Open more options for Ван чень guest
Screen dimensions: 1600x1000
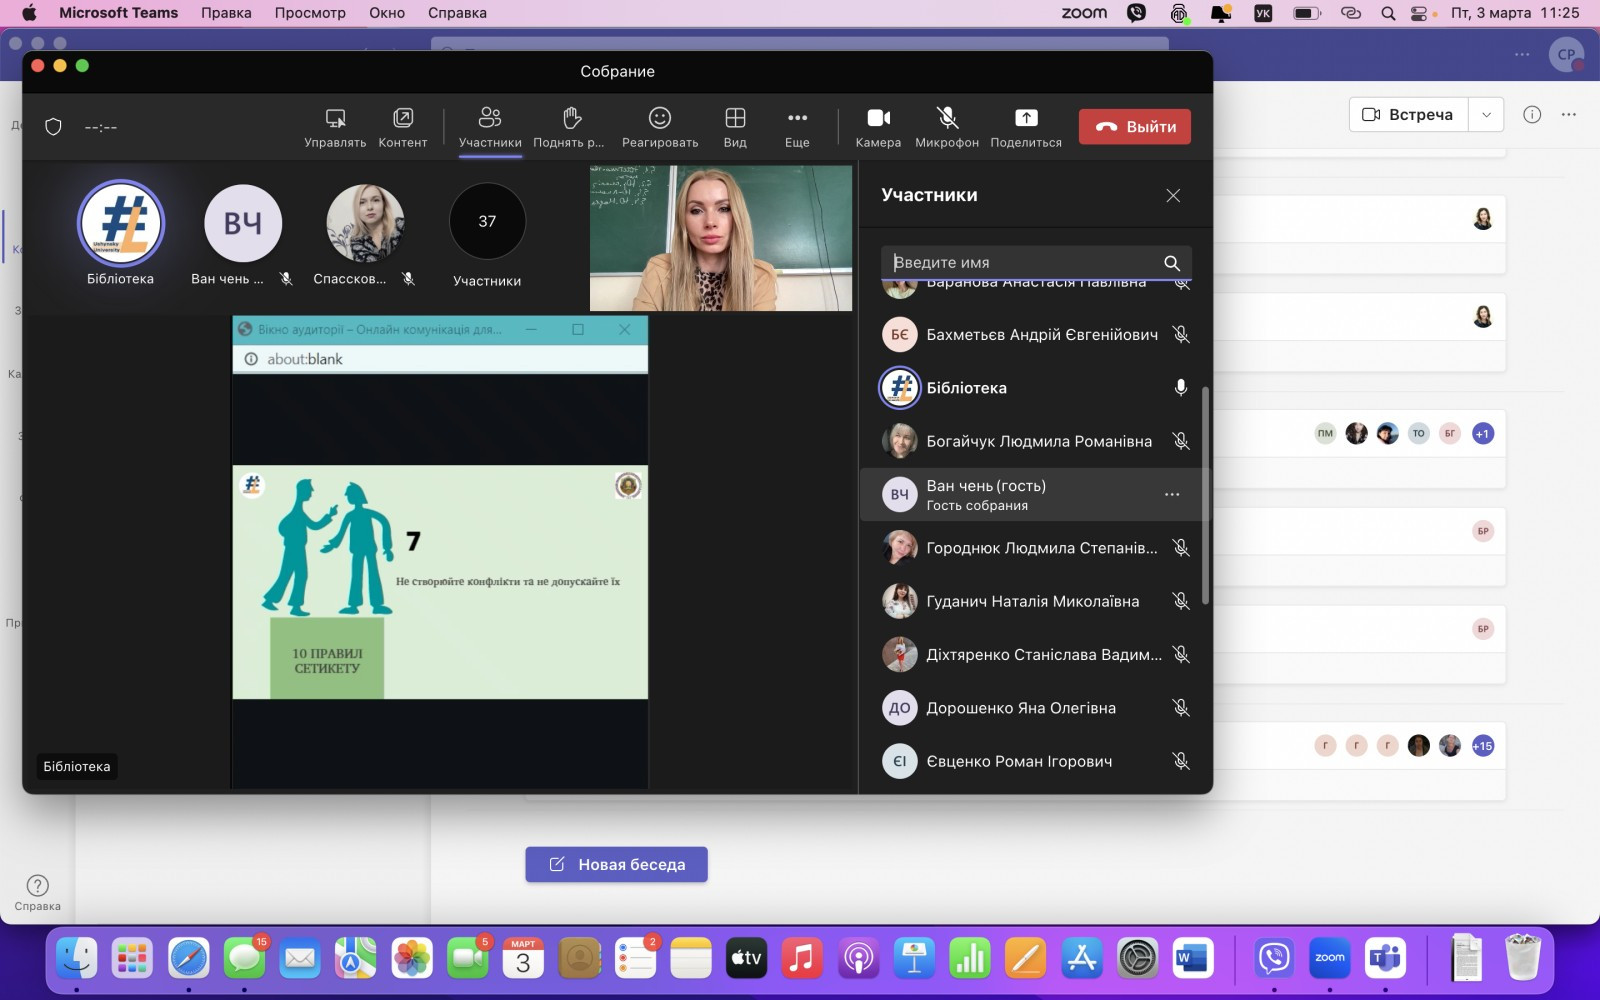pos(1172,494)
